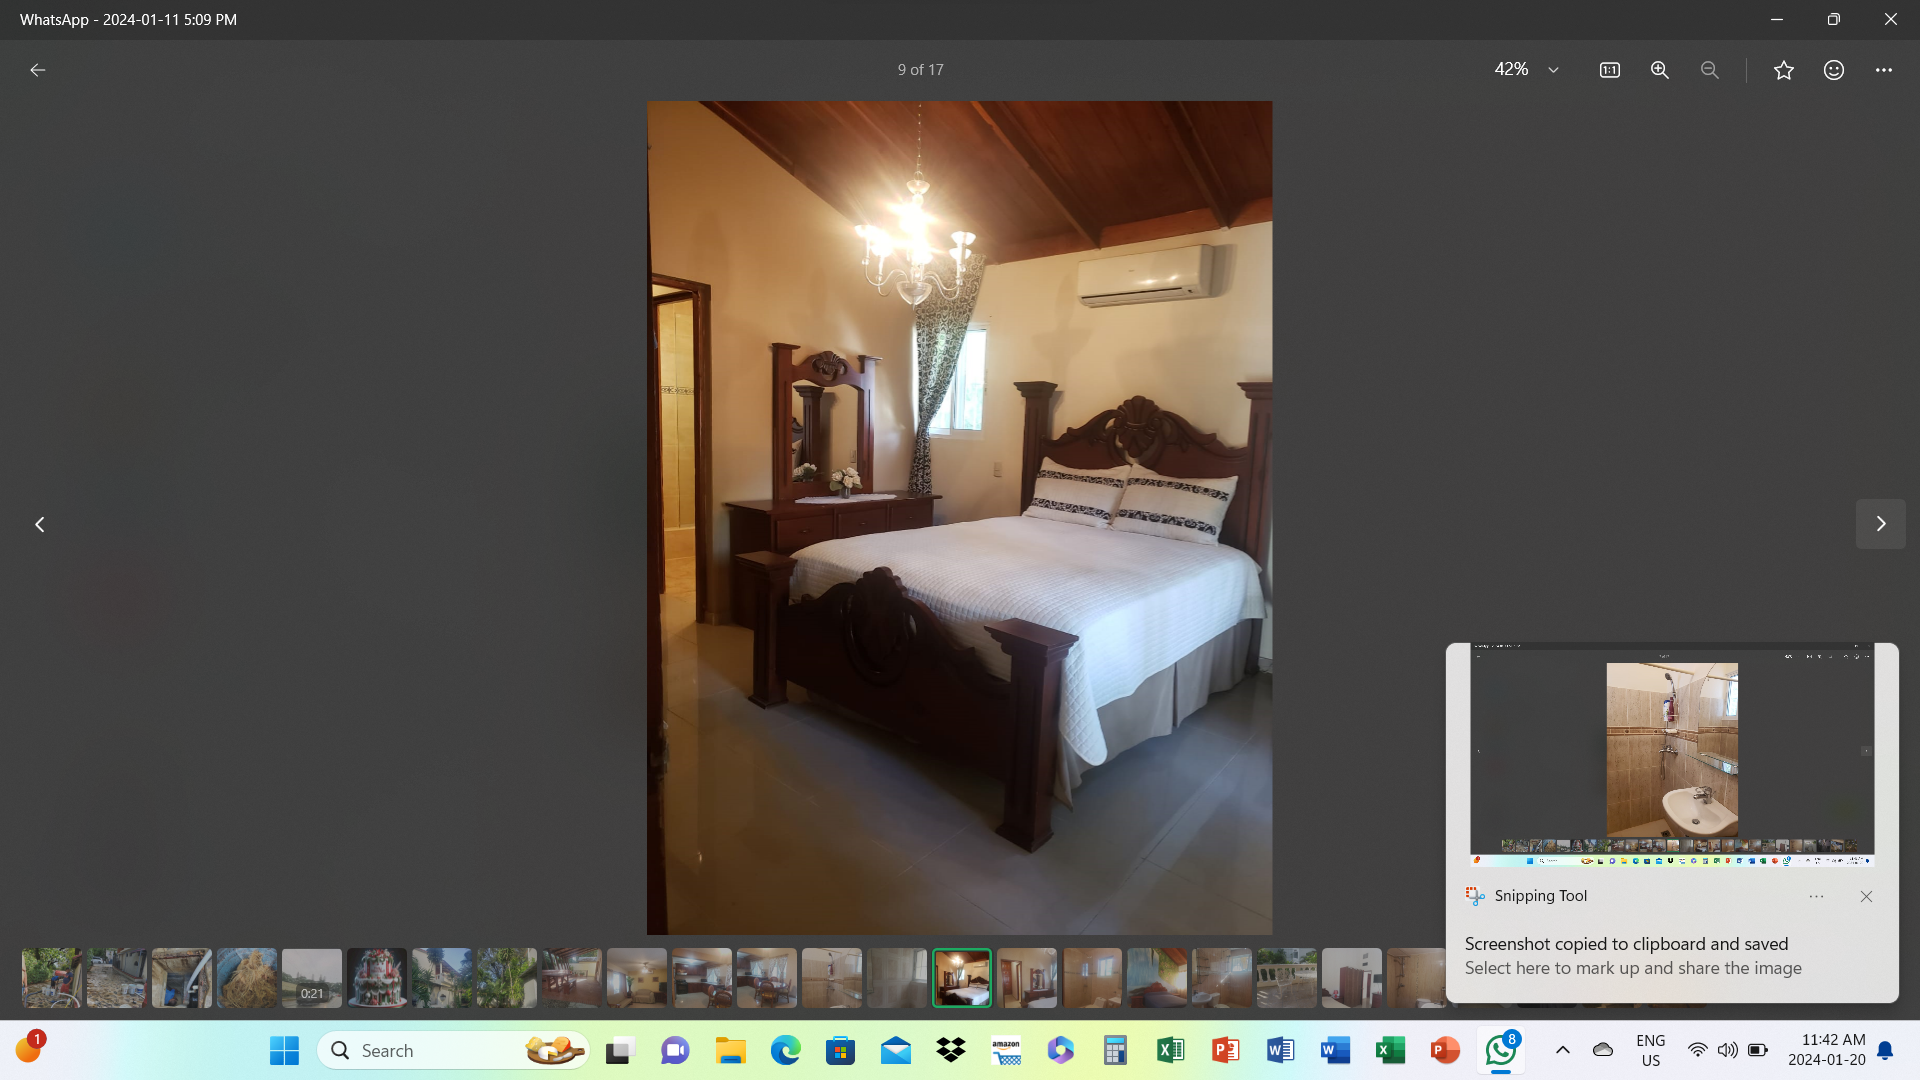Launch Calculator from the taskbar
Screen dimensions: 1920x1080
click(1116, 1051)
